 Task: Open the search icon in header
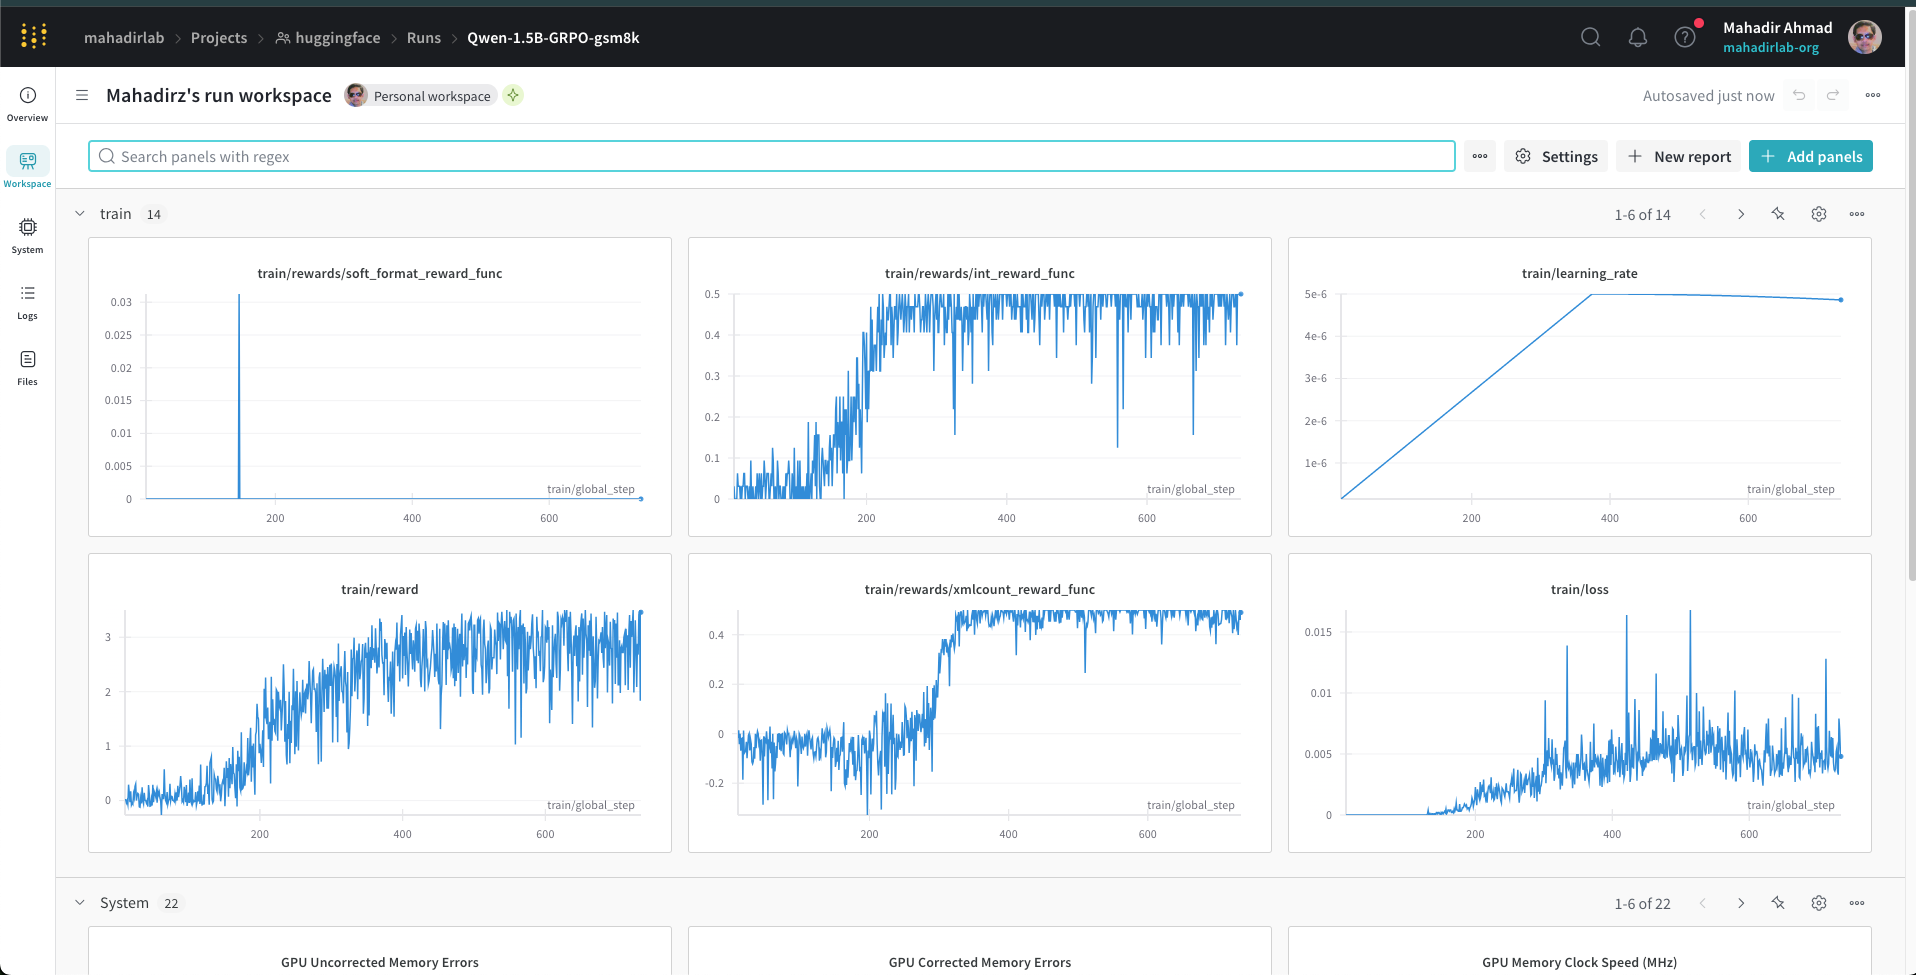1590,37
